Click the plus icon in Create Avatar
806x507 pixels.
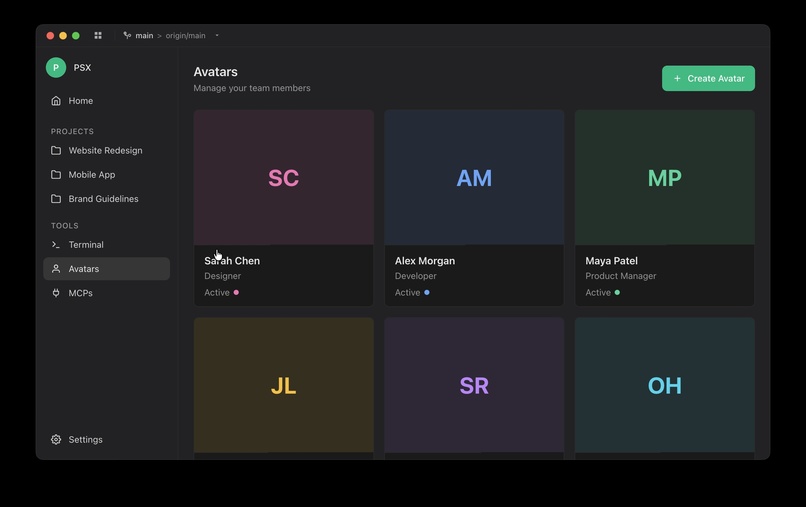(x=677, y=79)
